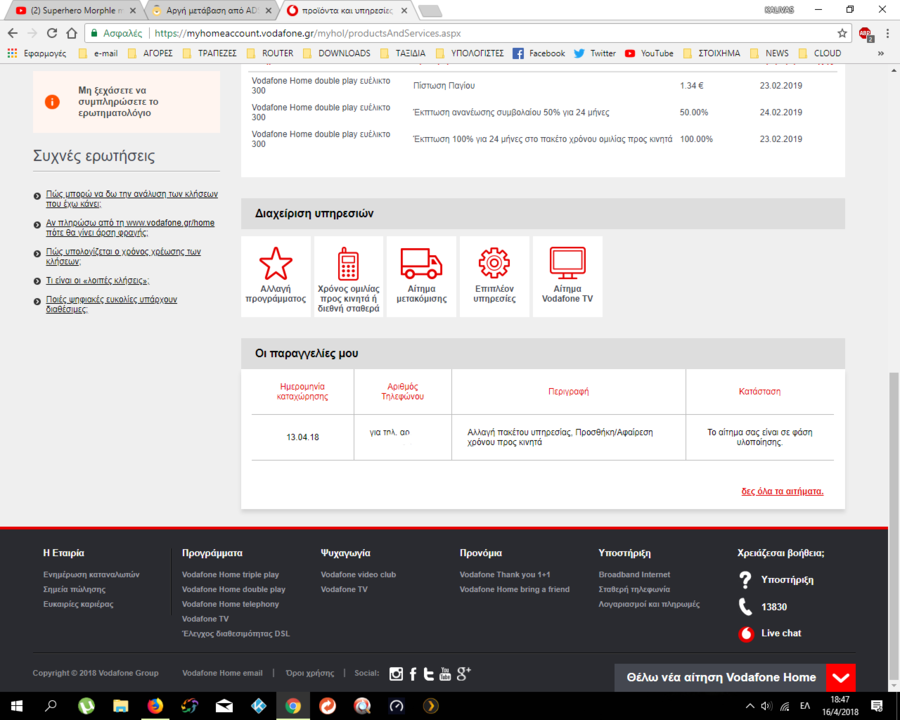
Task: Open Vodafone Instagram social icon in footer
Action: [396, 673]
